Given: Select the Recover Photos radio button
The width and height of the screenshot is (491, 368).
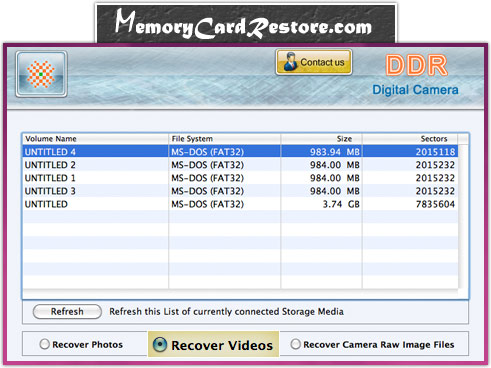Looking at the screenshot, I should (x=44, y=344).
